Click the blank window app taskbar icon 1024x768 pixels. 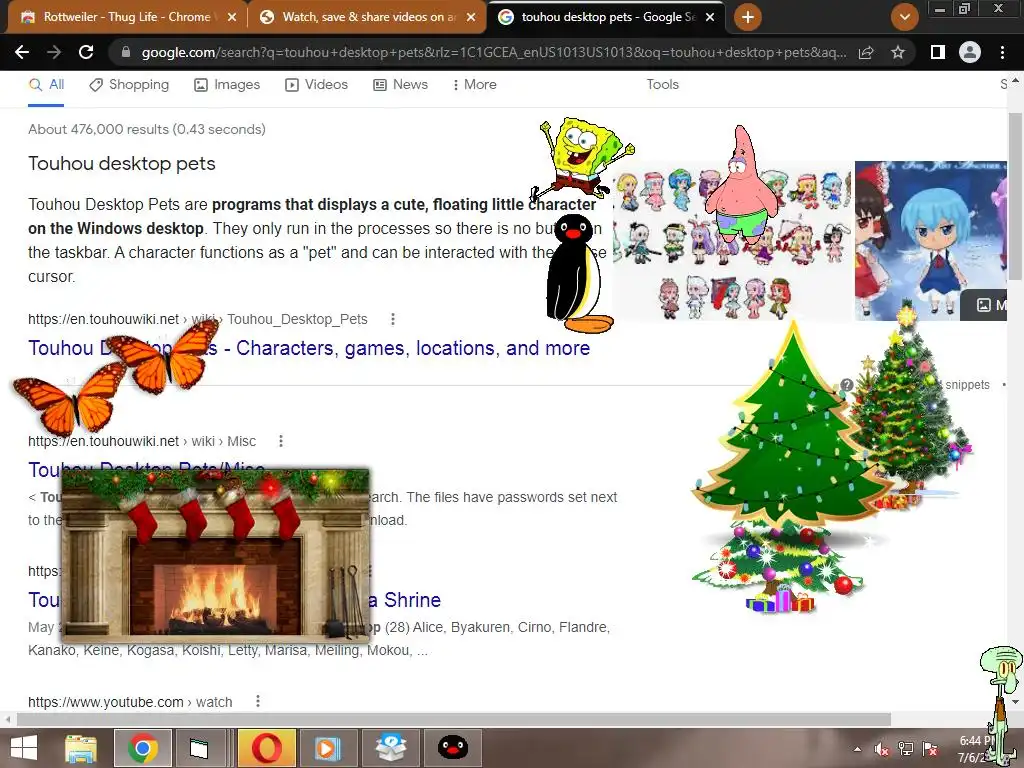pos(199,748)
